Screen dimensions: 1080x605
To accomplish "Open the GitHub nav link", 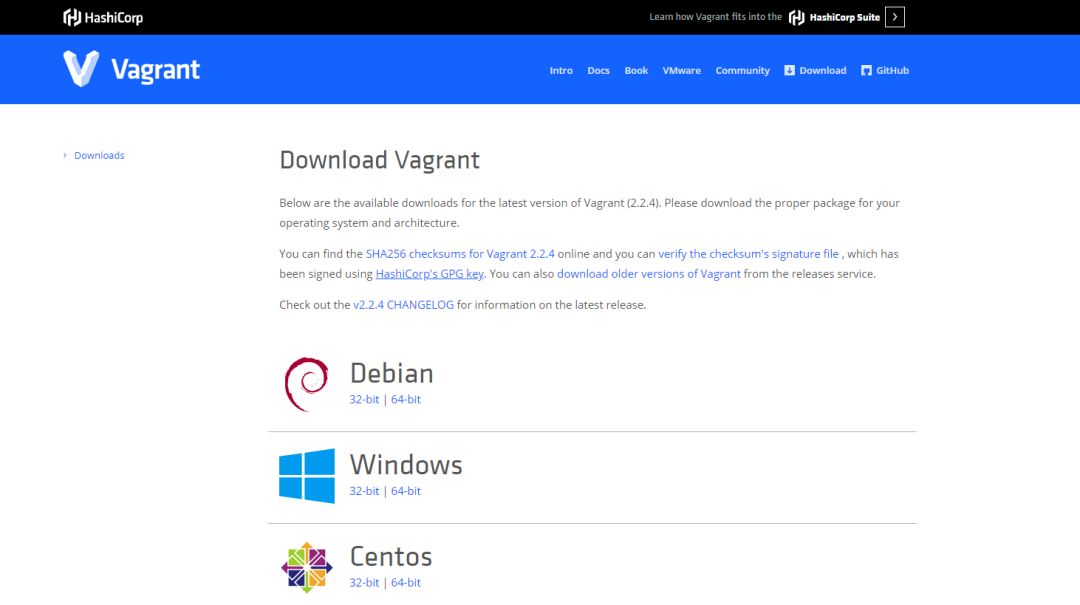I will (x=884, y=70).
